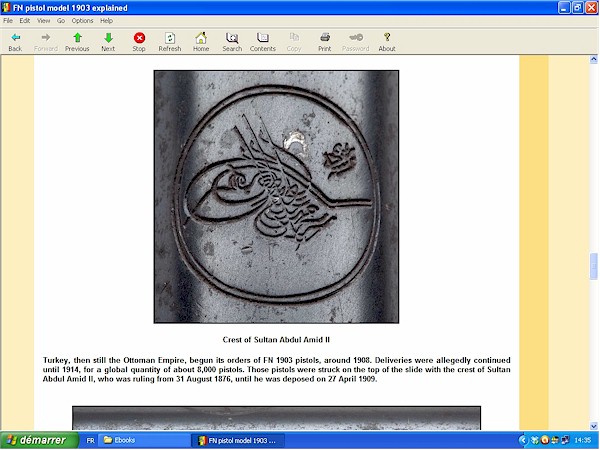Open the Search tool

[232, 42]
